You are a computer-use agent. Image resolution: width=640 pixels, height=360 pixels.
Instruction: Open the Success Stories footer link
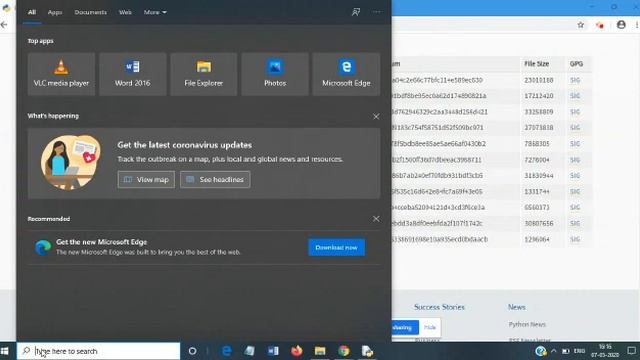439,307
